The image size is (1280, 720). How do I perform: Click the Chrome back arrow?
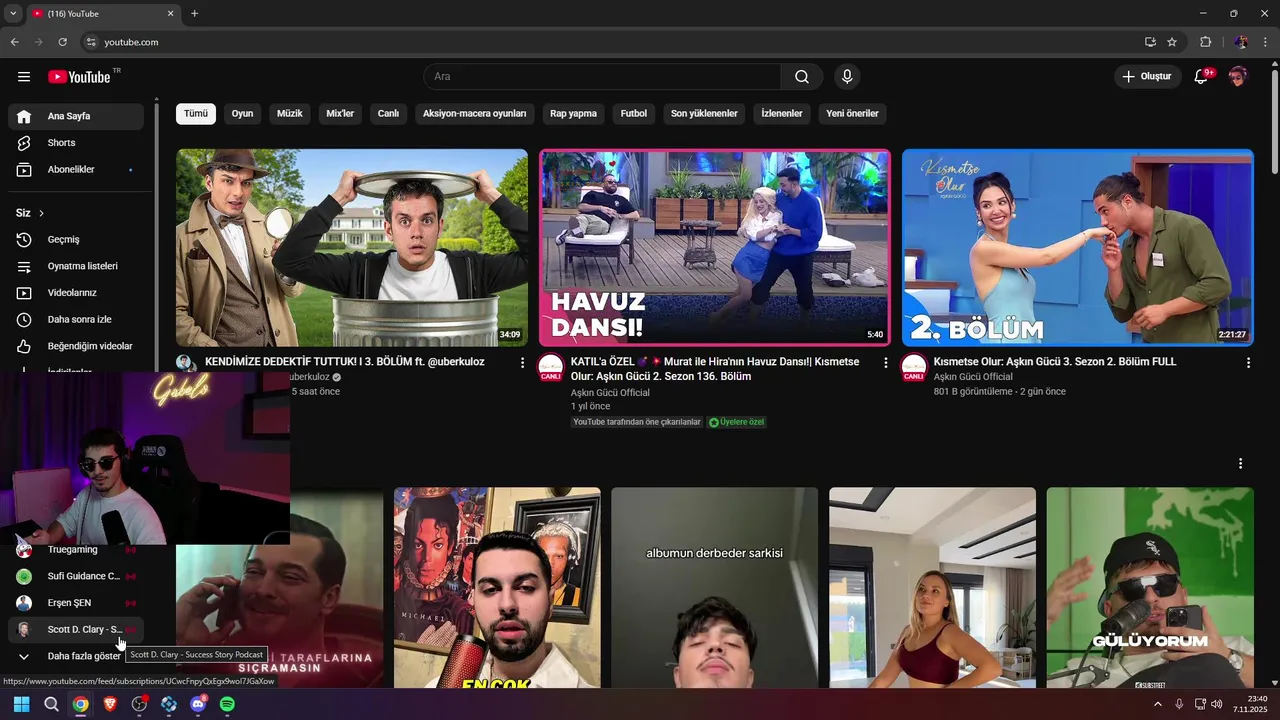click(14, 42)
